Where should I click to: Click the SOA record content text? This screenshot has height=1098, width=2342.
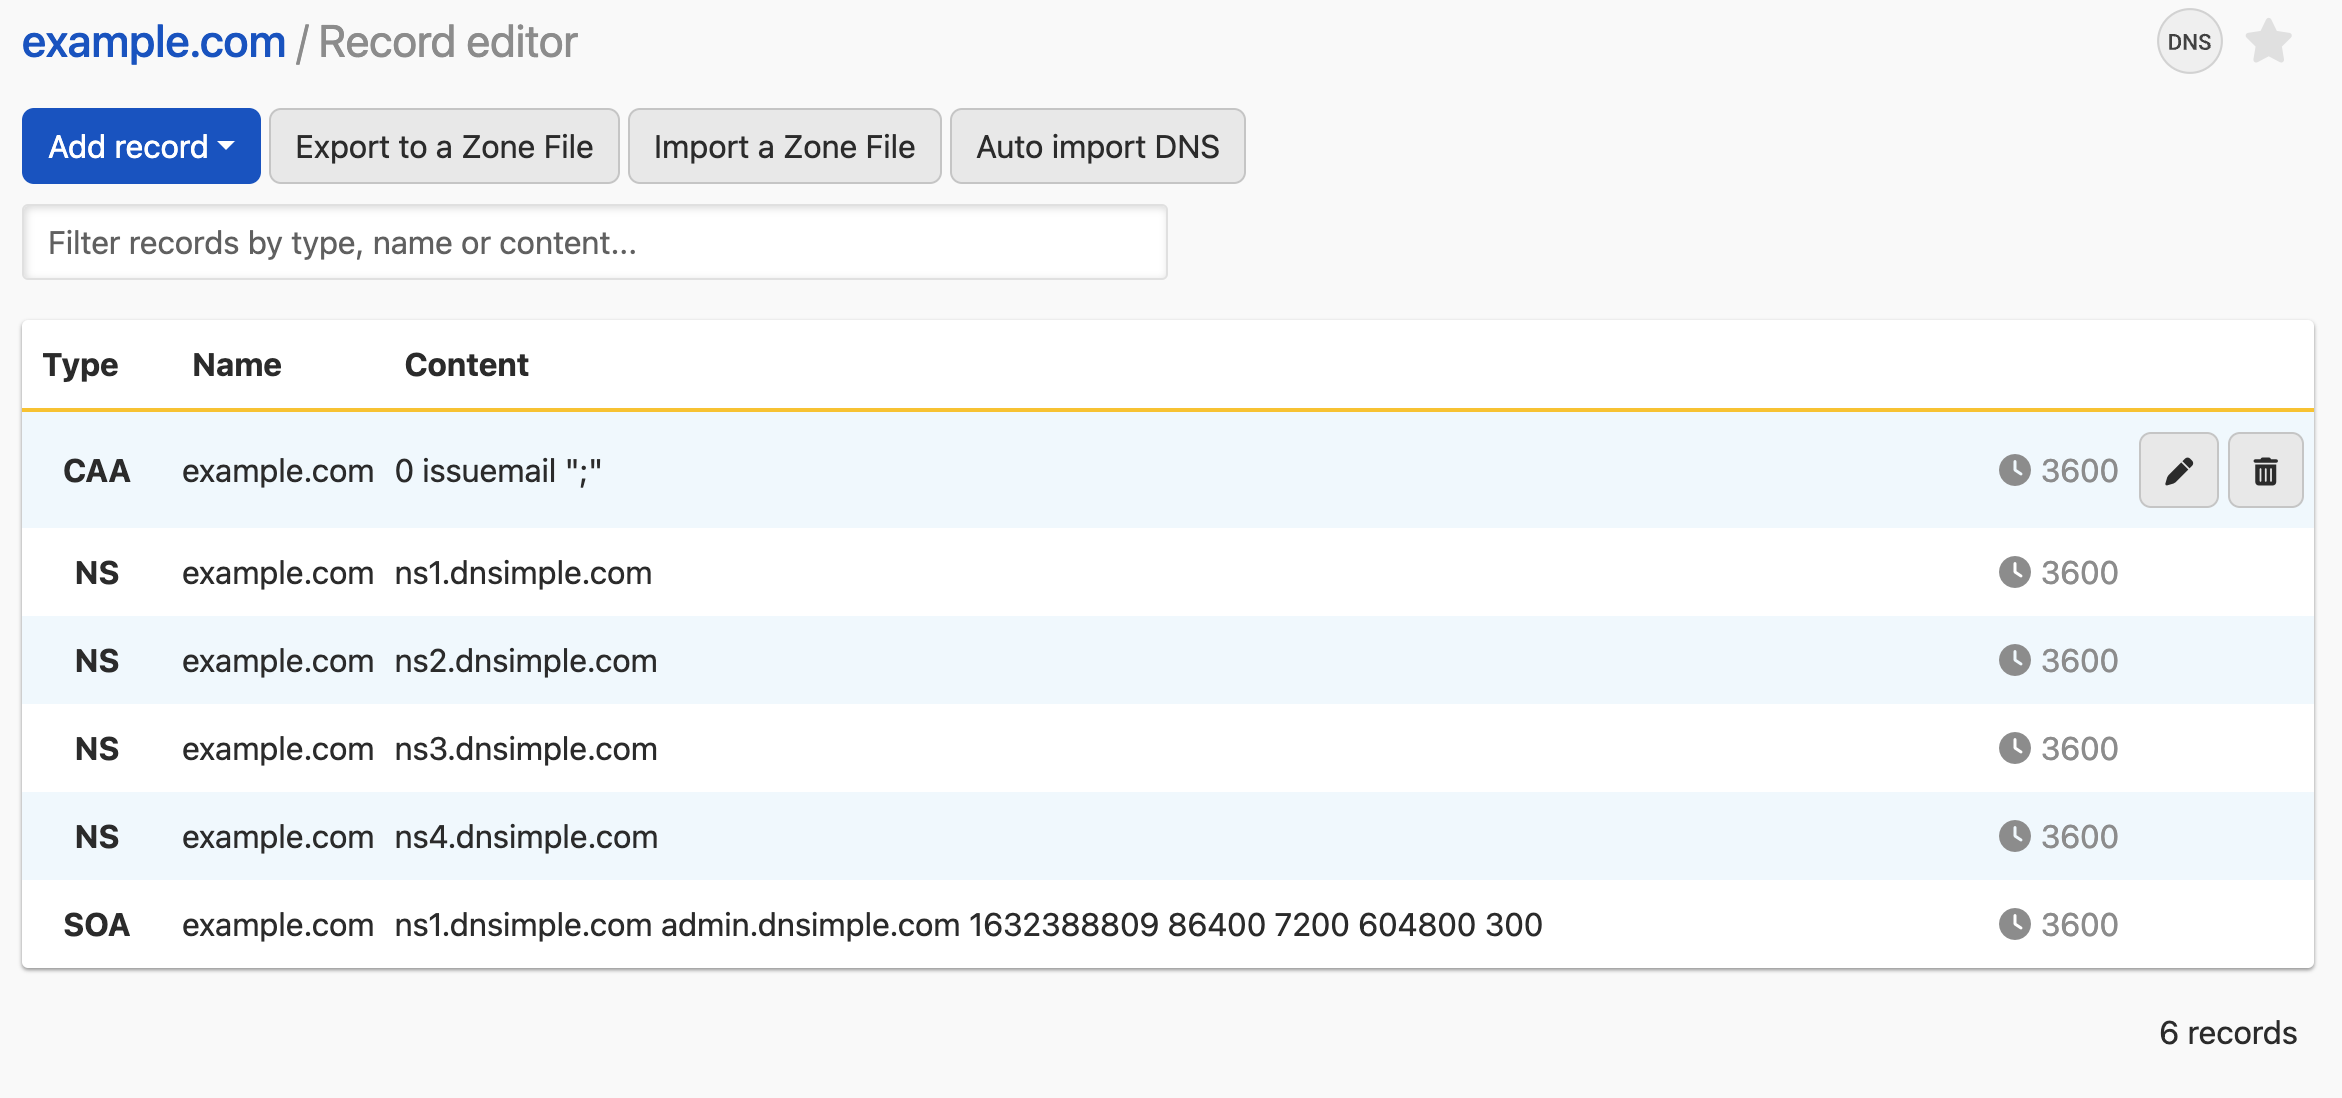(968, 924)
